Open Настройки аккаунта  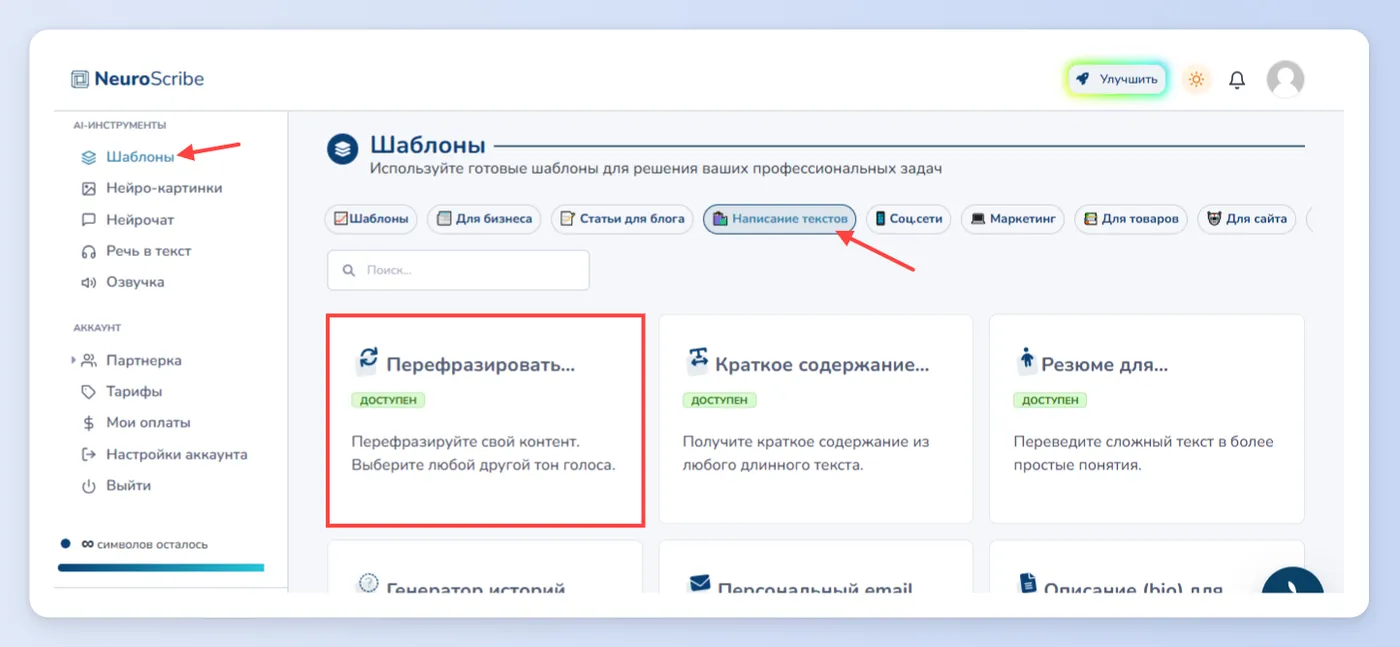163,454
